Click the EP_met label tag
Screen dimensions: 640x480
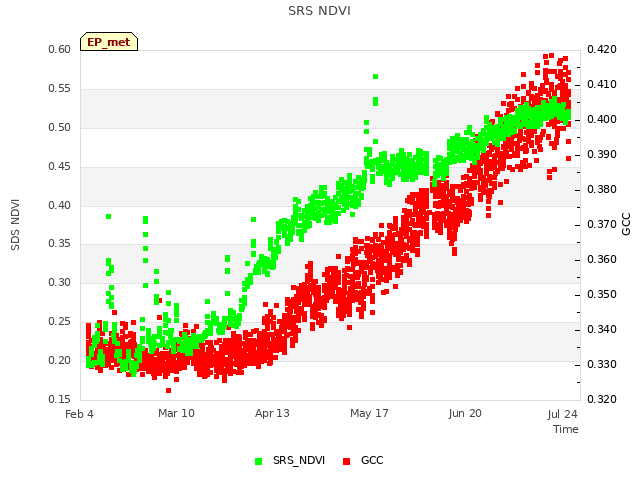pyautogui.click(x=109, y=42)
